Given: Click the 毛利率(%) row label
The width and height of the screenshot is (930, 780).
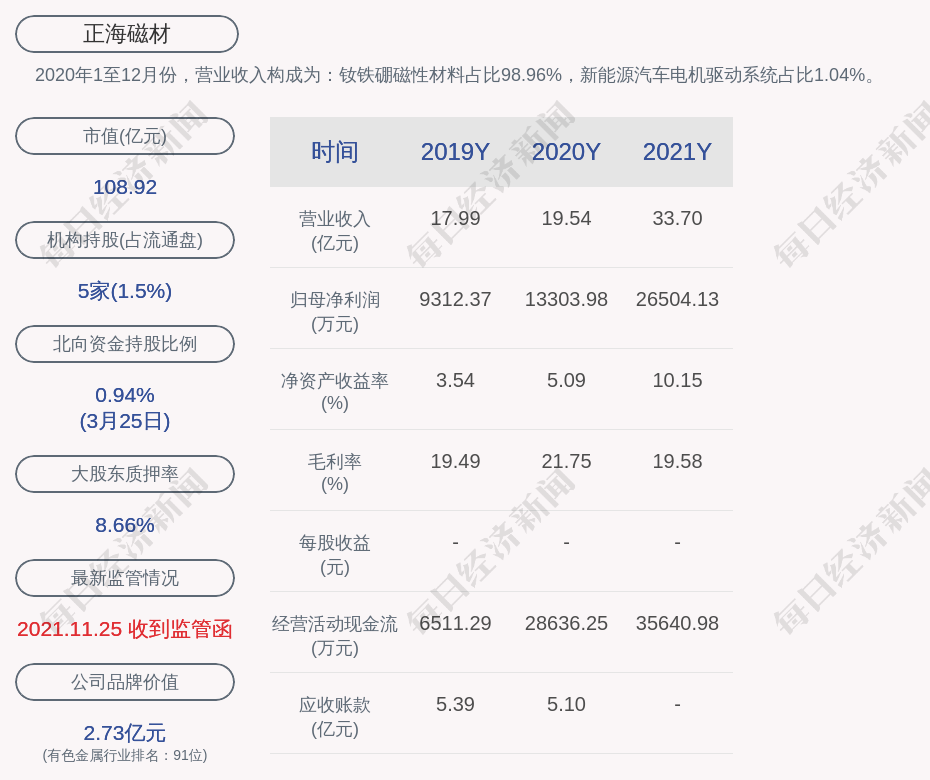Looking at the screenshot, I should point(335,473).
